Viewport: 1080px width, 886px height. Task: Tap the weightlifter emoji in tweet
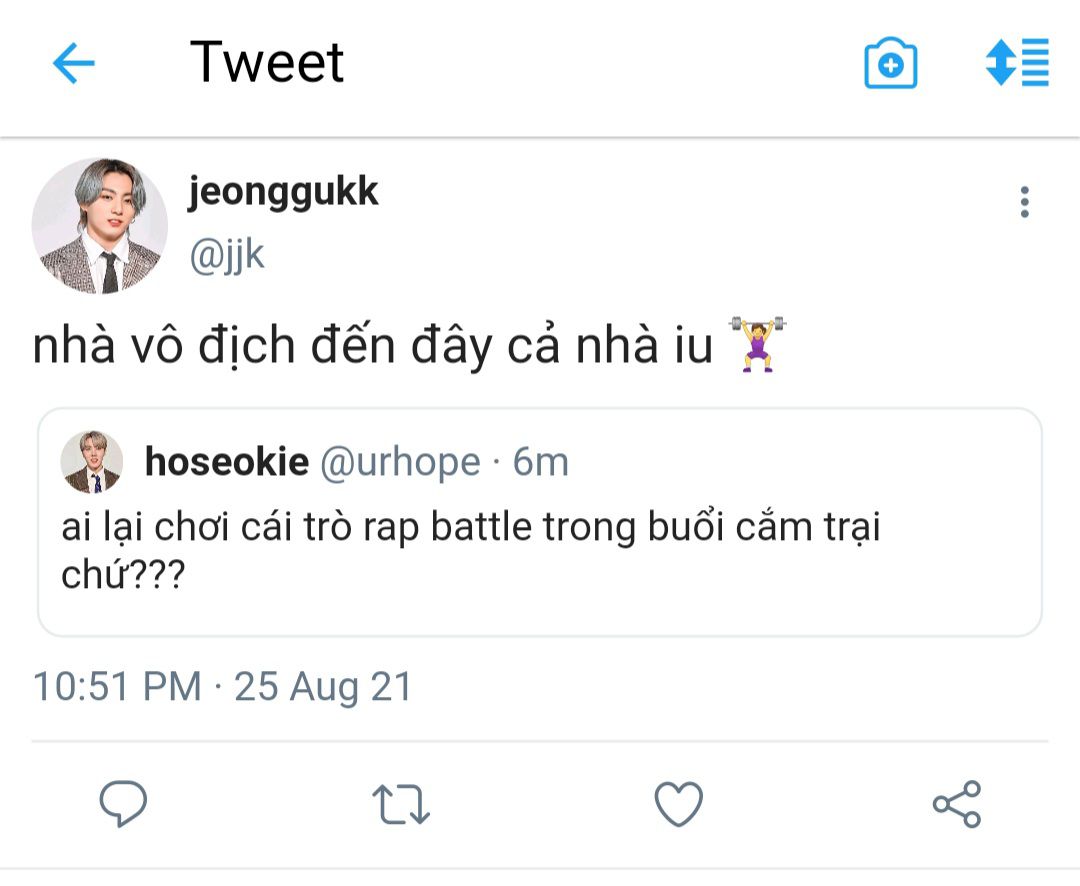point(758,344)
